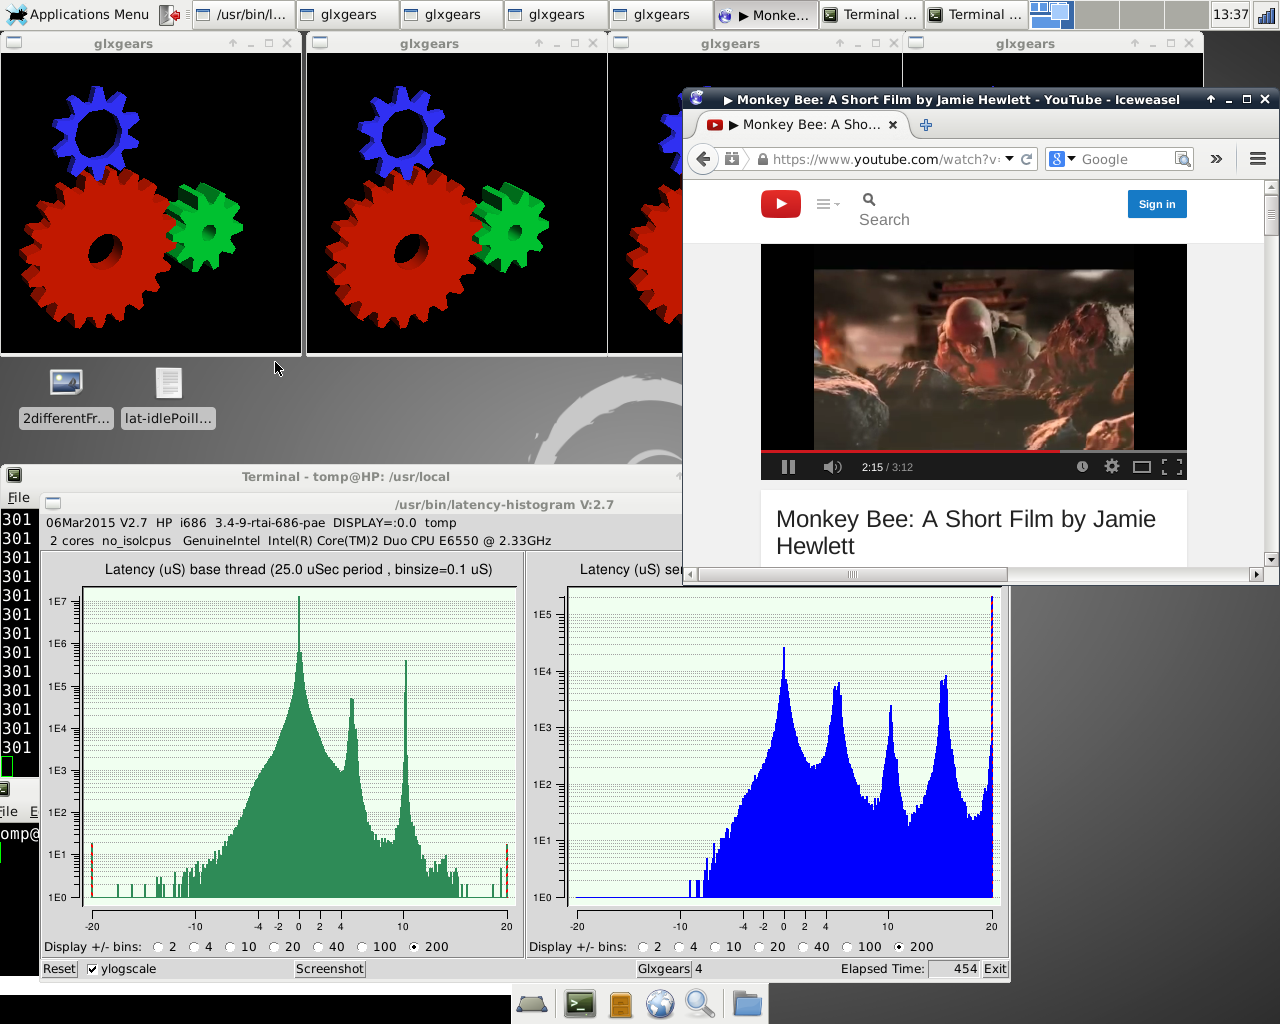
Task: Click the Screenshot button
Action: (329, 969)
